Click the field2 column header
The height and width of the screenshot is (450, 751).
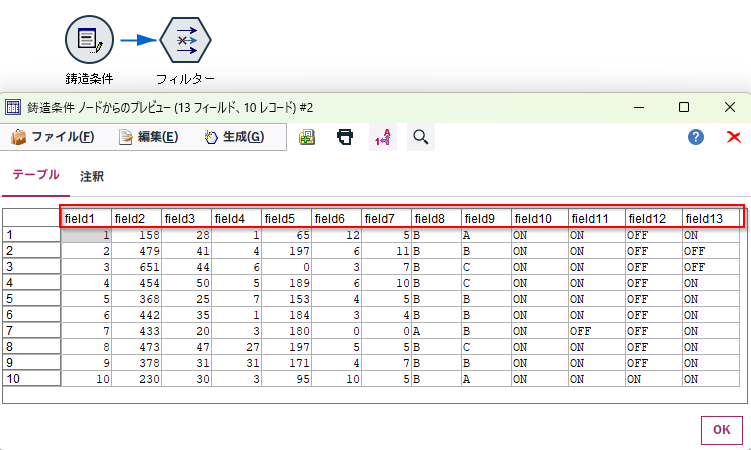[137, 219]
